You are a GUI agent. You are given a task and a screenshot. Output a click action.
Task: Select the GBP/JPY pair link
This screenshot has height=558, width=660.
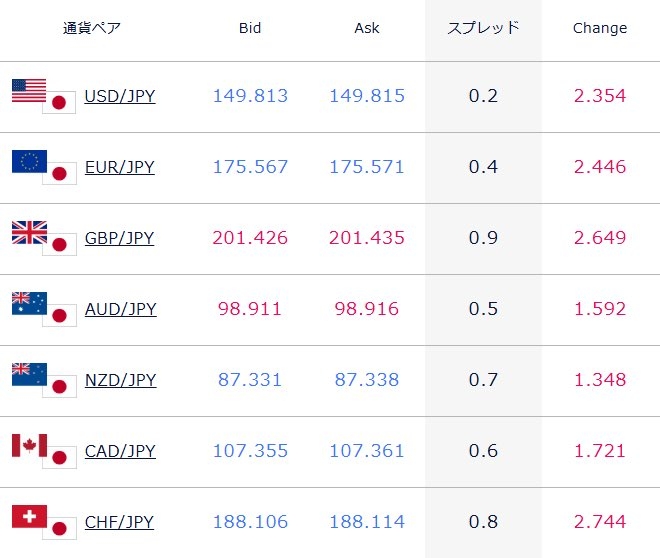[120, 239]
